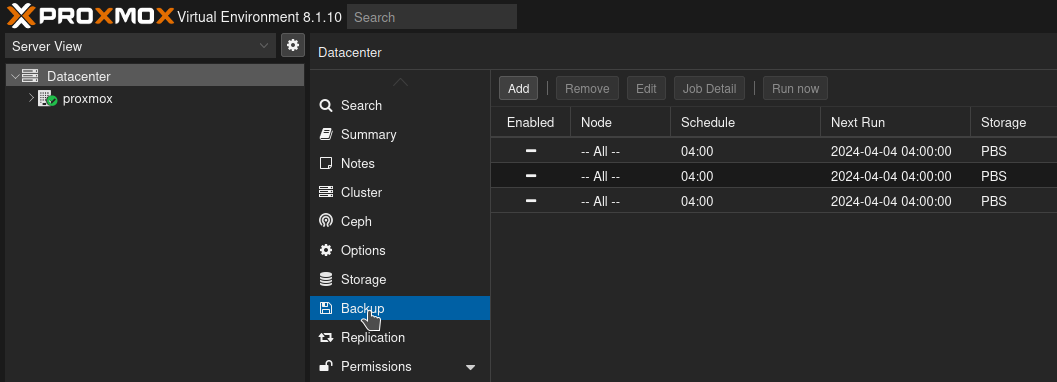
Task: Click the Storage database icon
Action: pyautogui.click(x=326, y=279)
